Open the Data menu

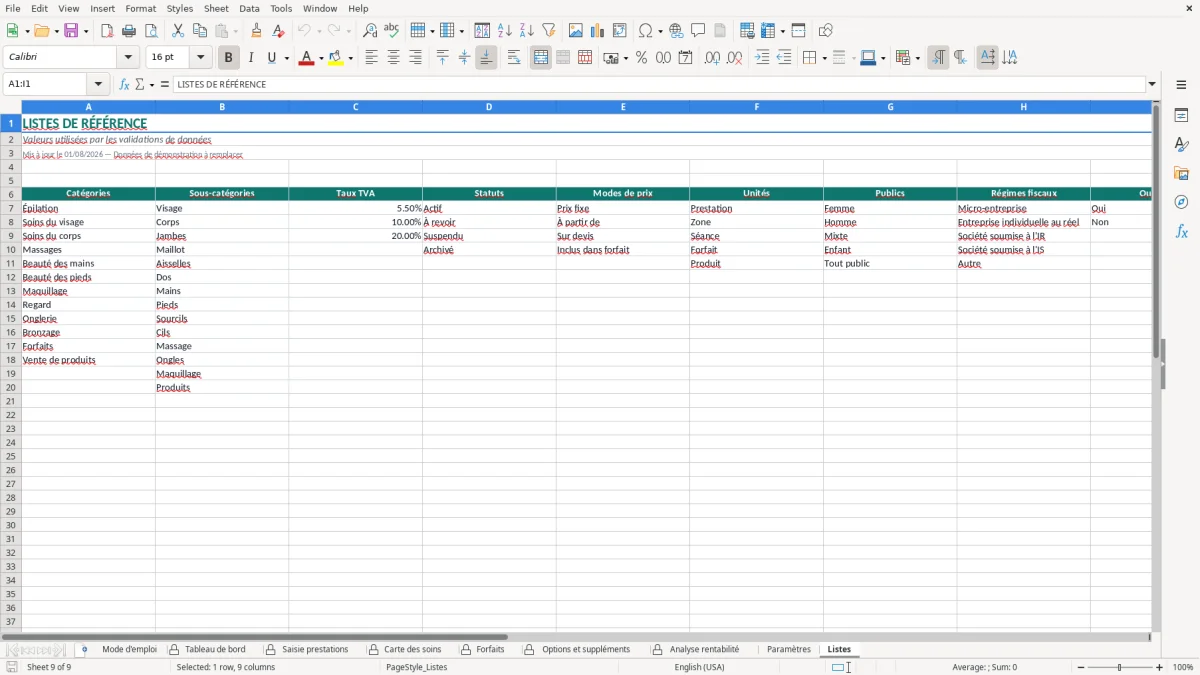pos(249,8)
